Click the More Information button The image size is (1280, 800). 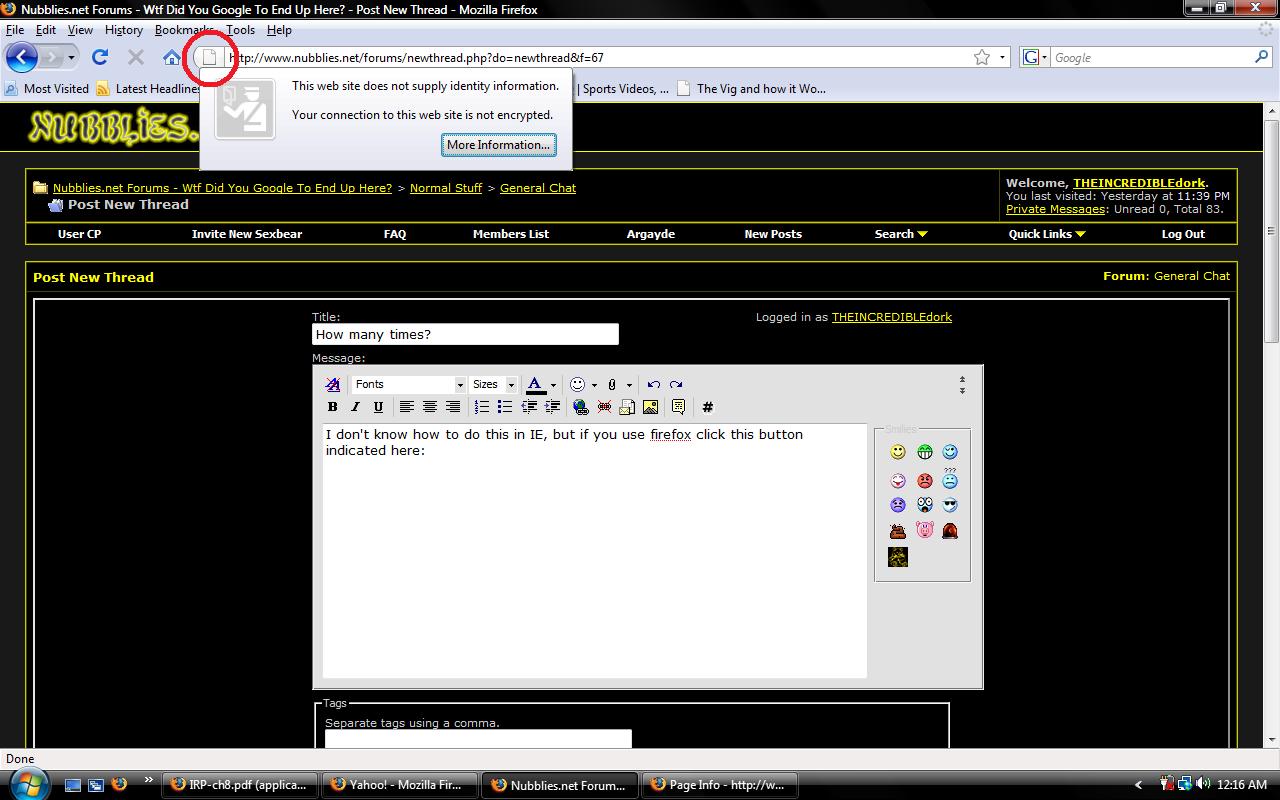coord(498,145)
